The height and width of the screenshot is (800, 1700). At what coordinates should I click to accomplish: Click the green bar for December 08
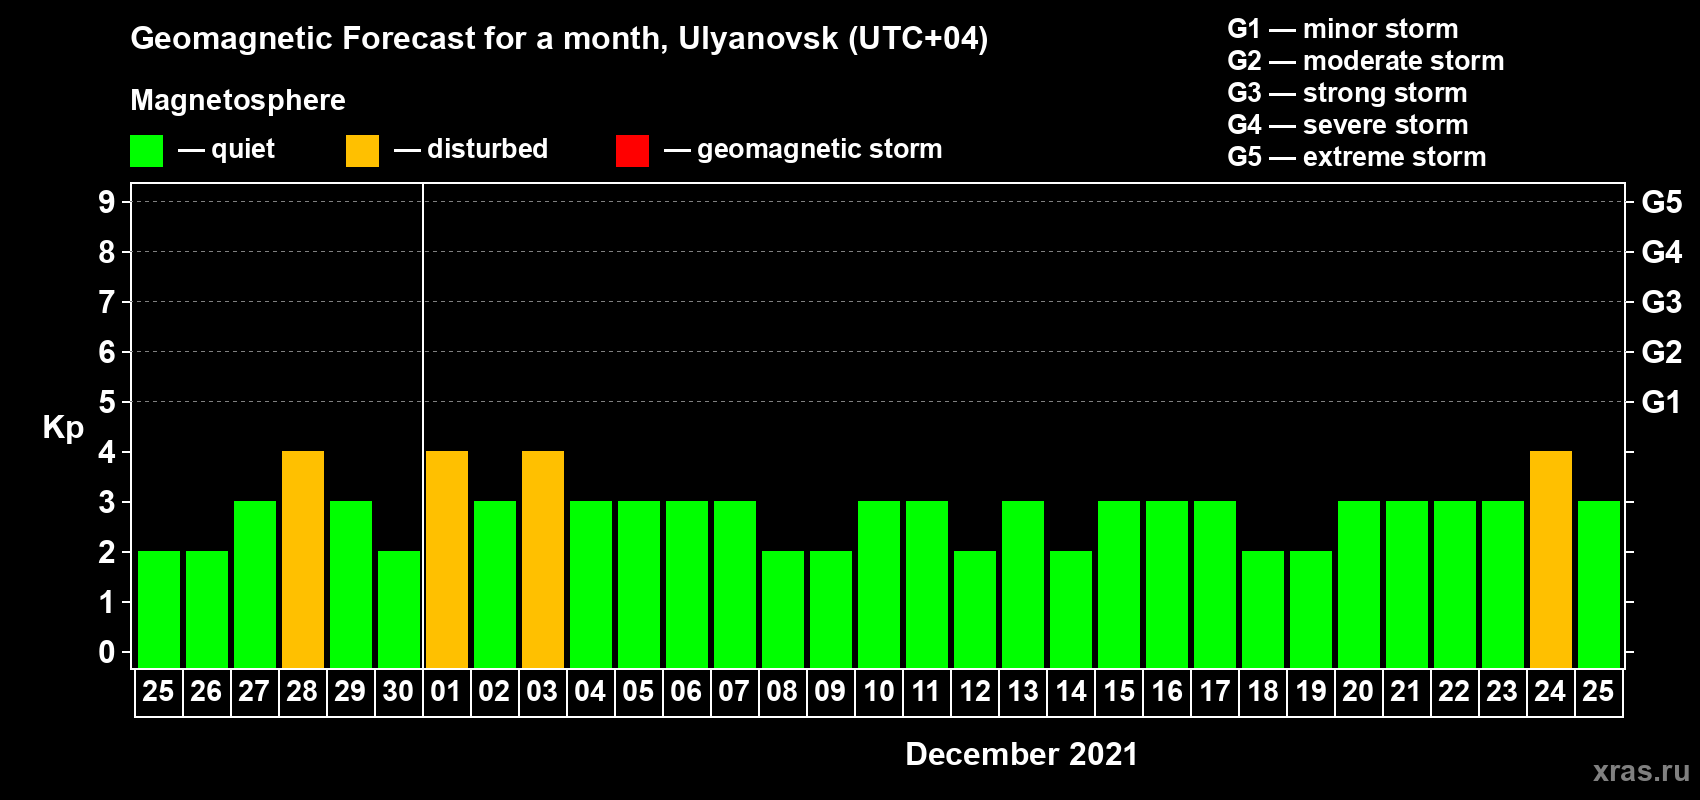(783, 610)
